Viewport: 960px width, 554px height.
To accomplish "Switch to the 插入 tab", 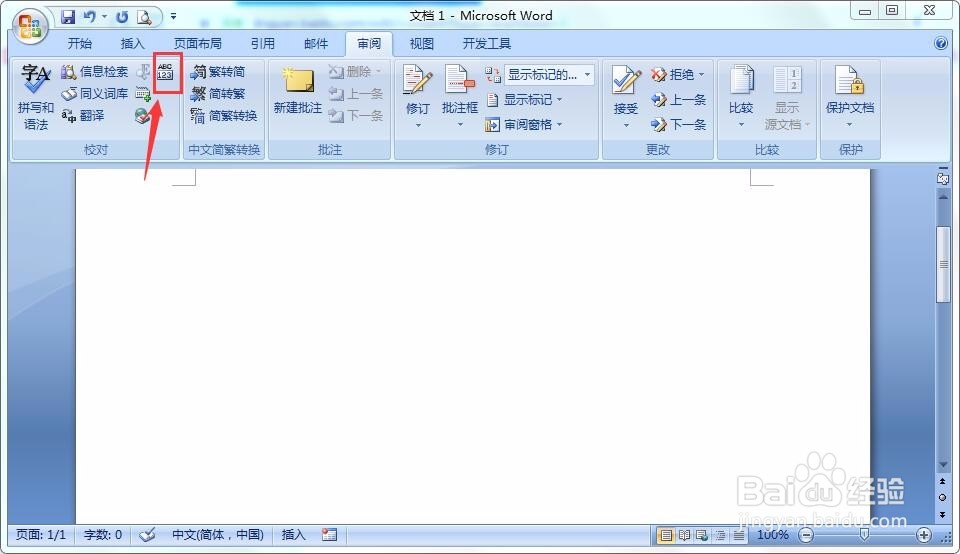I will [132, 43].
